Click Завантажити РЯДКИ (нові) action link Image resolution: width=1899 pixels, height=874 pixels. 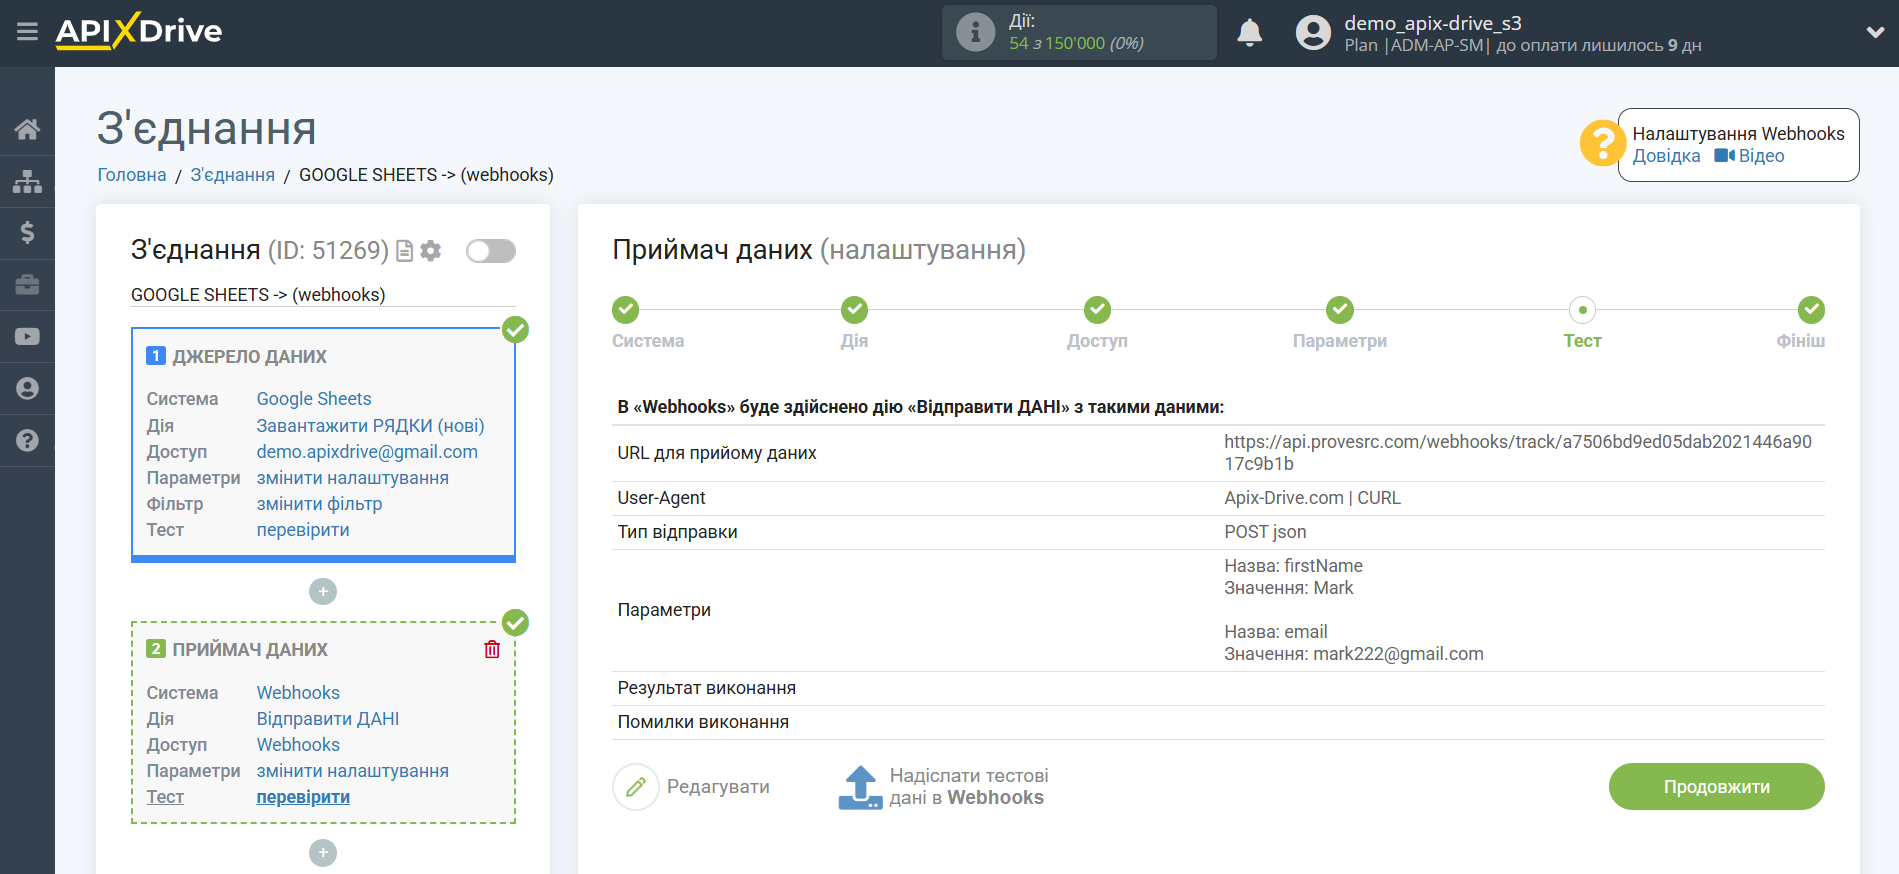click(370, 426)
